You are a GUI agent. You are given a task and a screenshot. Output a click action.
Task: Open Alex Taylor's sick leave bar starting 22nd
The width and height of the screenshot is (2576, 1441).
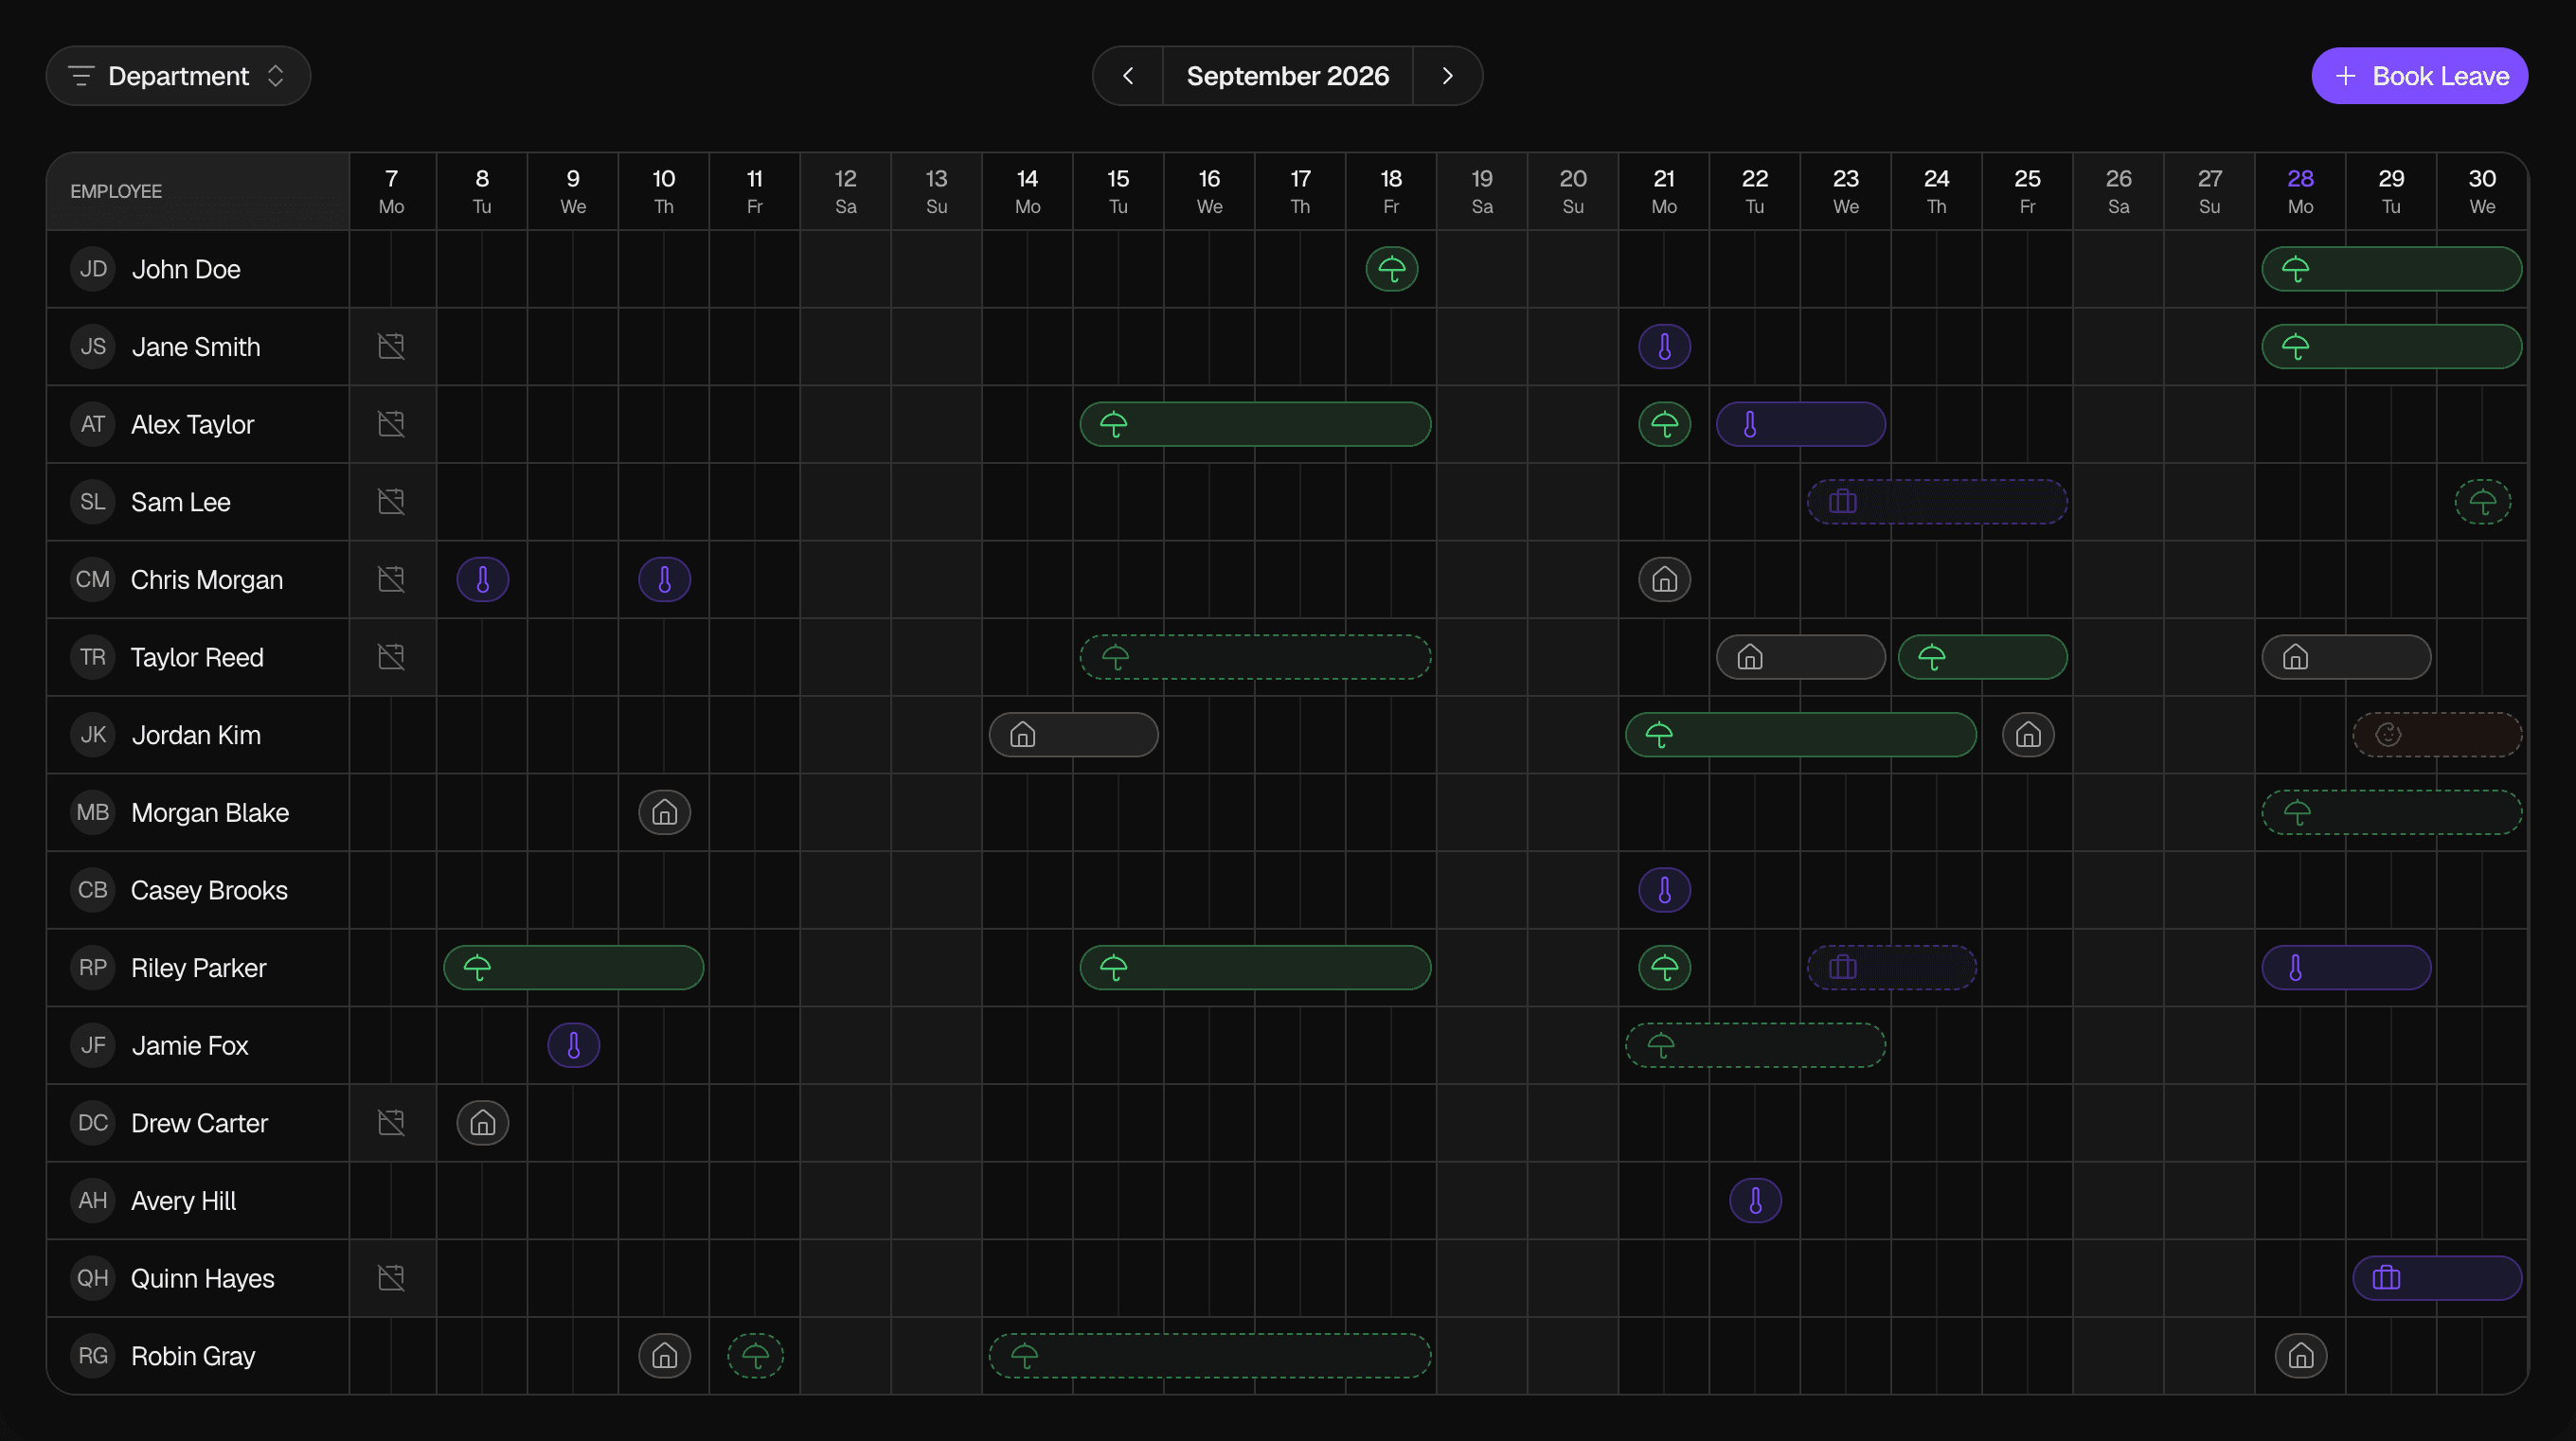pos(1801,424)
